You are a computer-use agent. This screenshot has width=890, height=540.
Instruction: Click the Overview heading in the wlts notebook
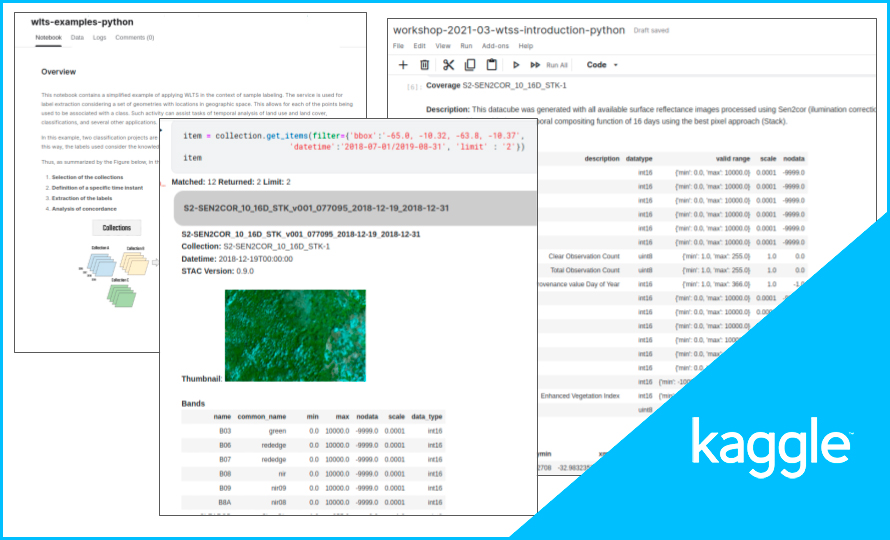coord(58,72)
